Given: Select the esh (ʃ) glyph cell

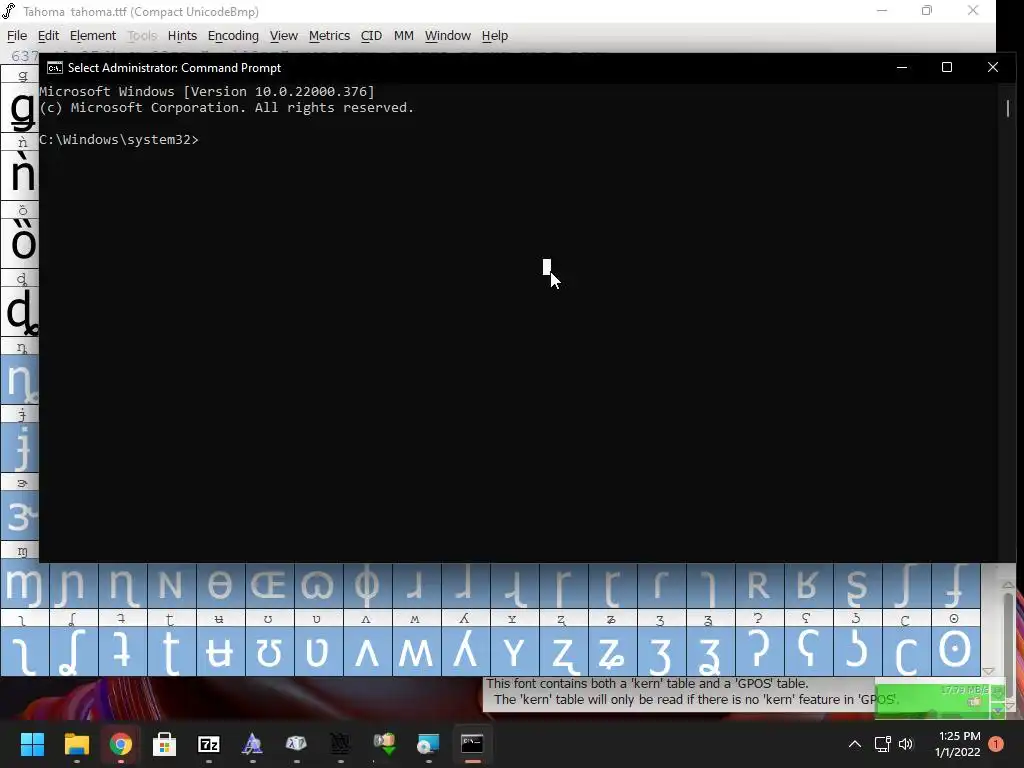Looking at the screenshot, I should [x=905, y=584].
